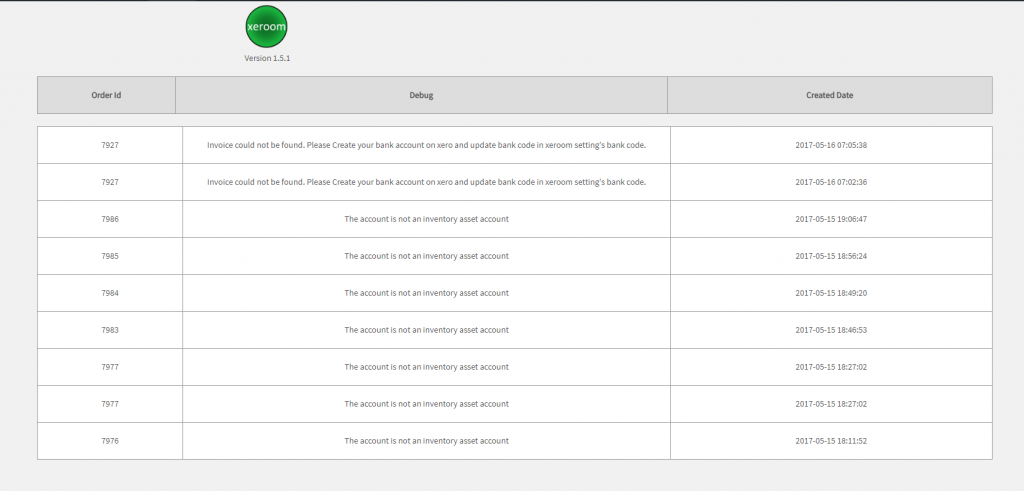
Task: Click the date 2017-05-15 18:56:24
Action: [x=831, y=256]
